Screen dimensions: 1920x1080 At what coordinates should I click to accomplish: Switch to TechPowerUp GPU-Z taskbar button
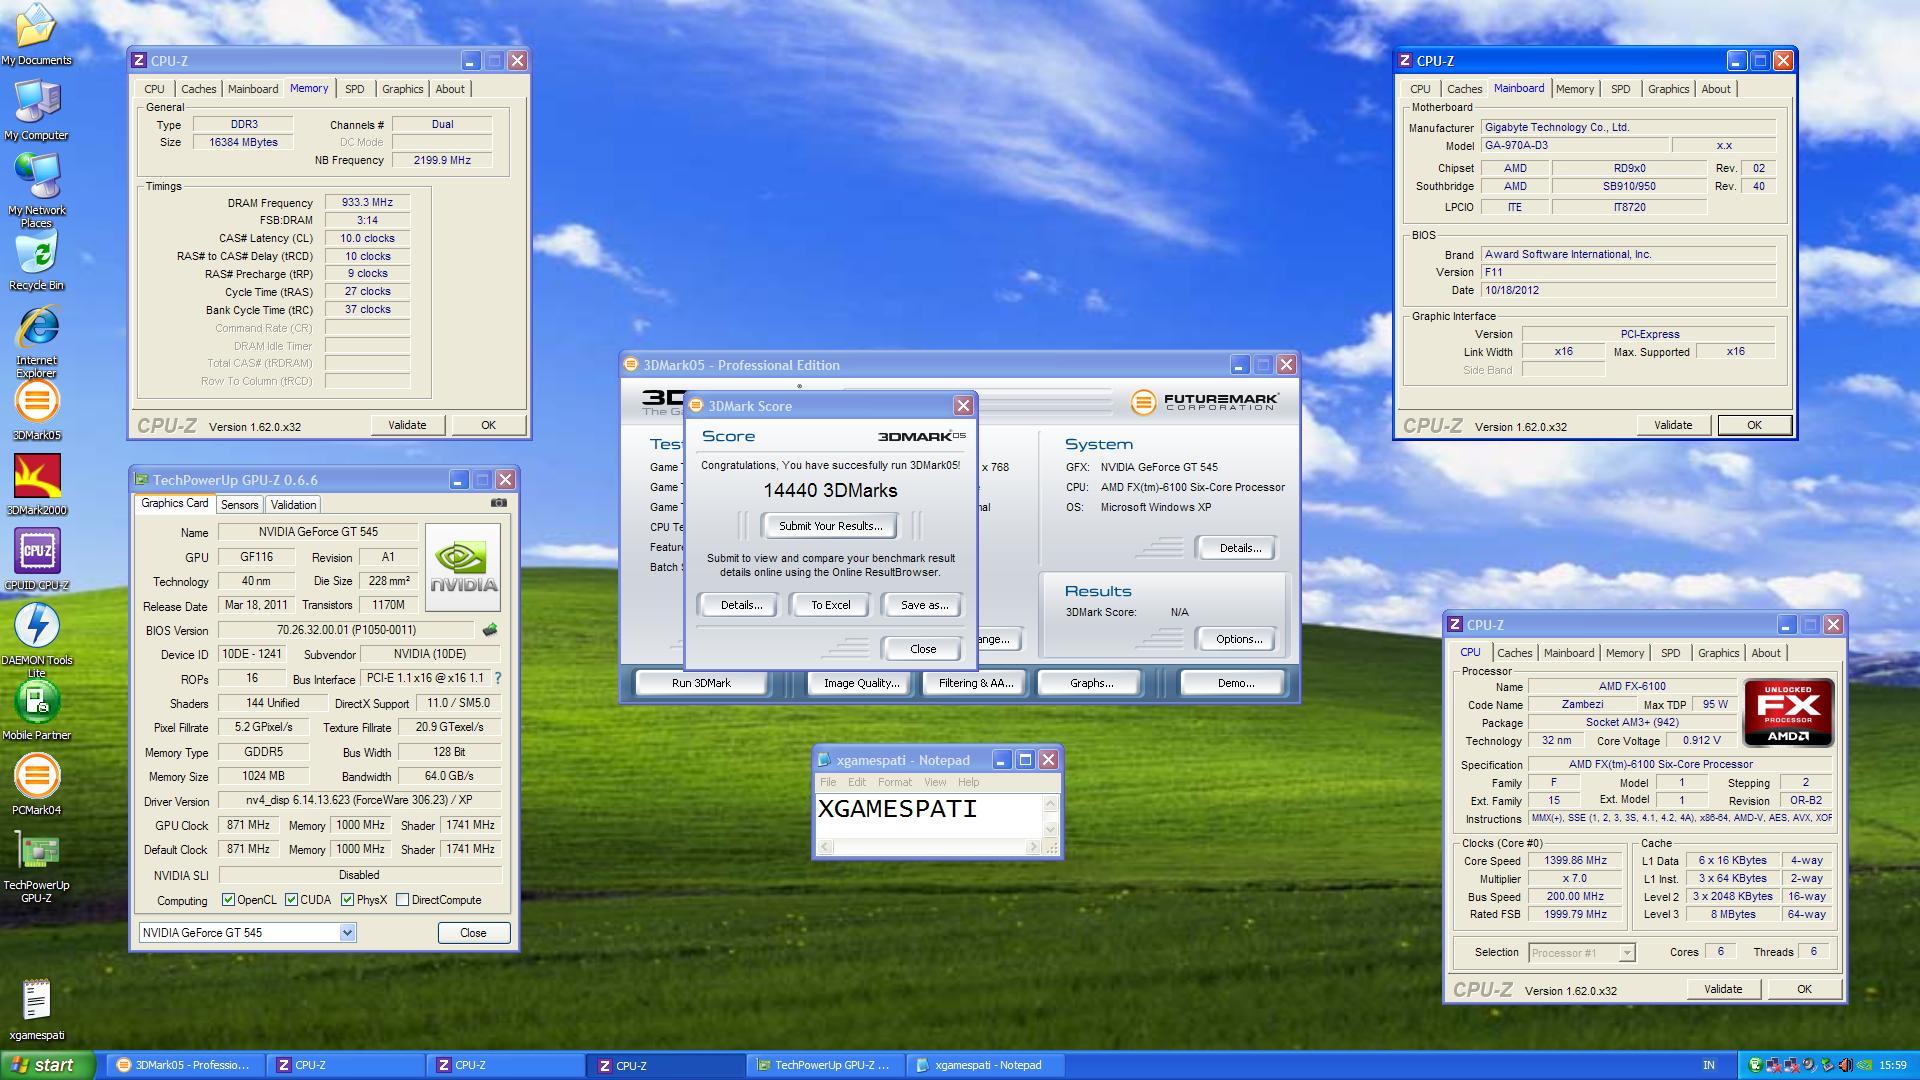[824, 1065]
